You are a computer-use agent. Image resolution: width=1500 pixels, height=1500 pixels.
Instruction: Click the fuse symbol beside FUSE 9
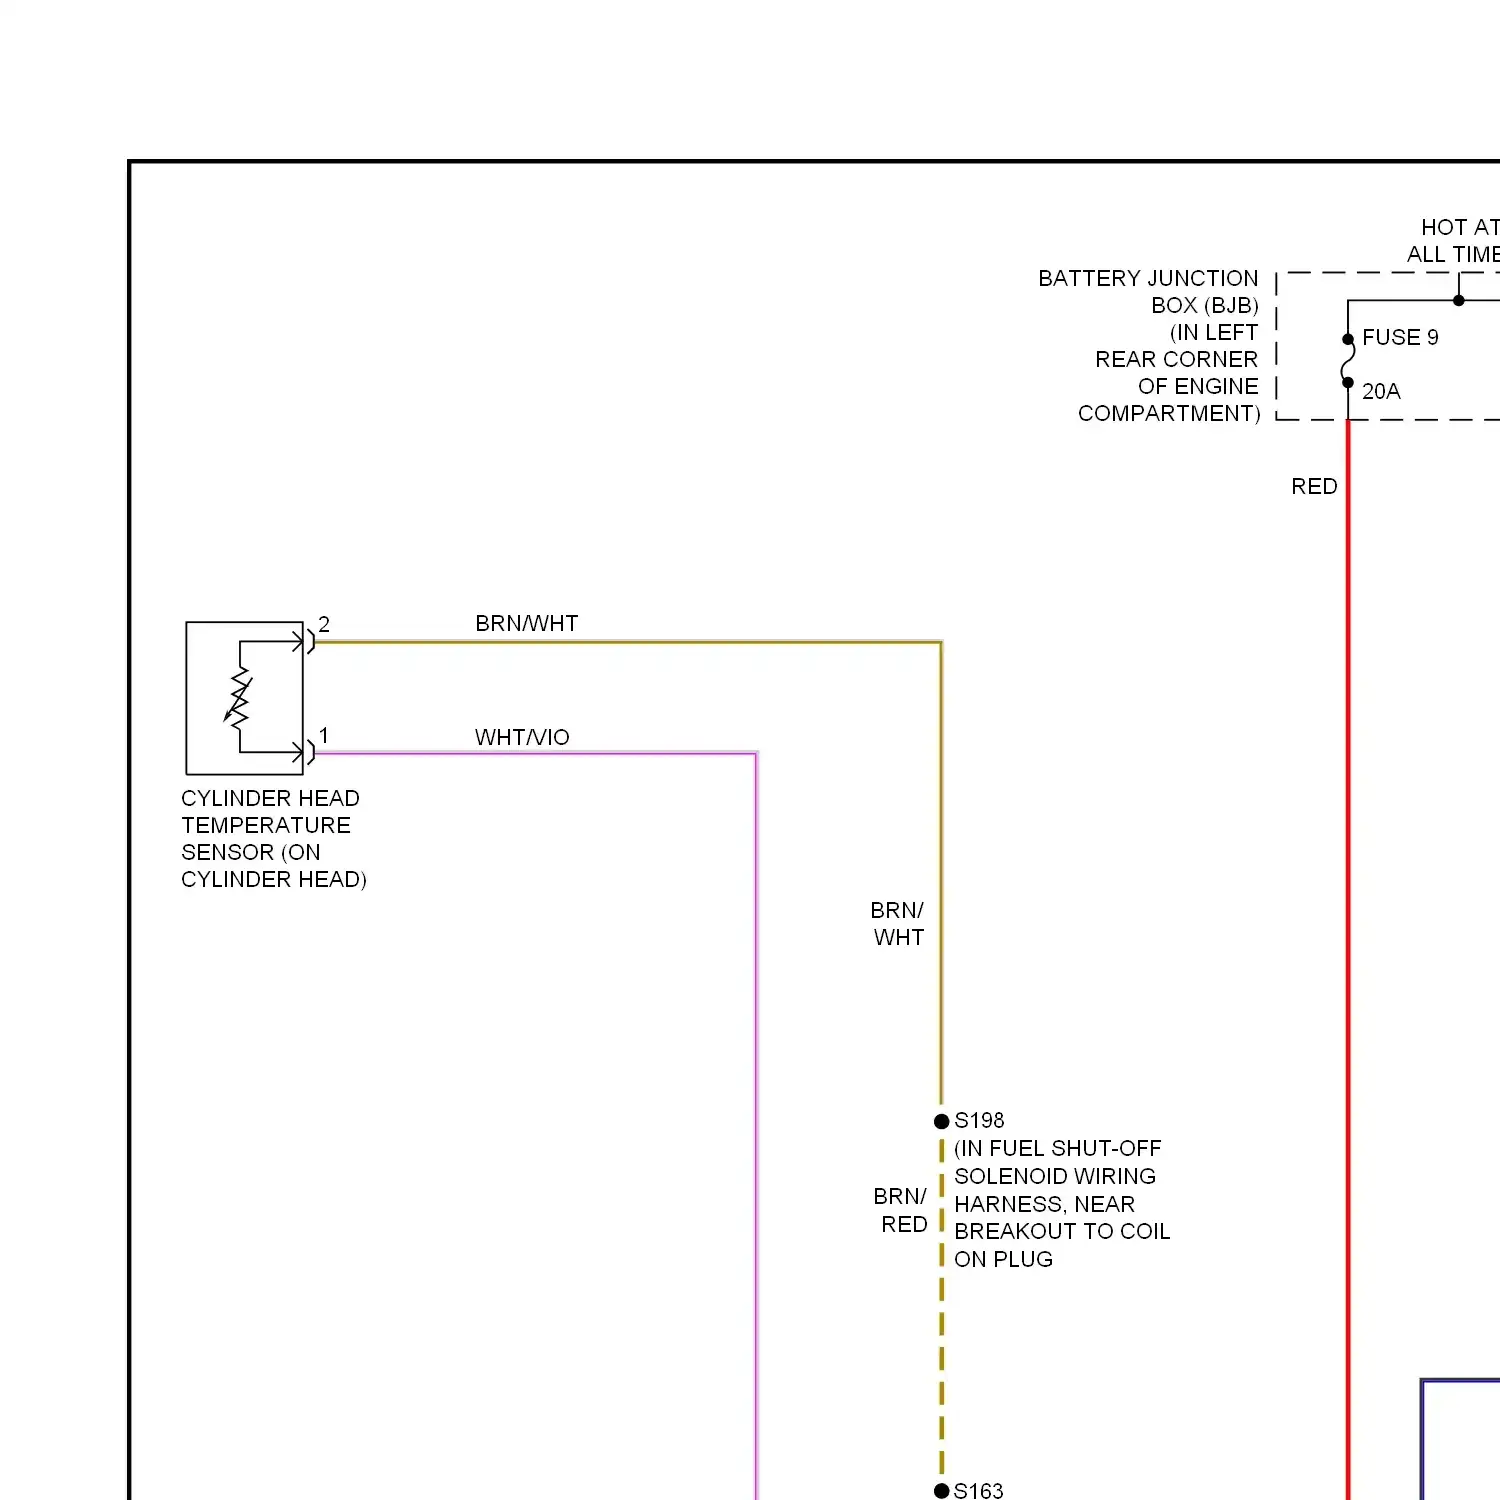click(x=1348, y=361)
